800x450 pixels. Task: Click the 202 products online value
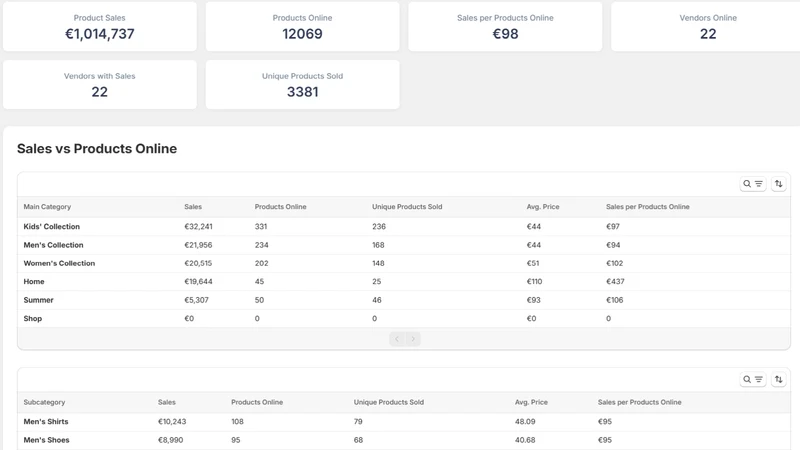pos(261,263)
